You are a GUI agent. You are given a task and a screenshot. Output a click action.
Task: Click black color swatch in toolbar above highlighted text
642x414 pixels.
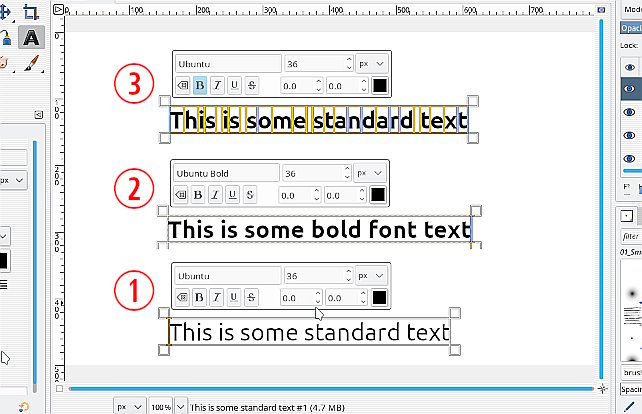380,85
